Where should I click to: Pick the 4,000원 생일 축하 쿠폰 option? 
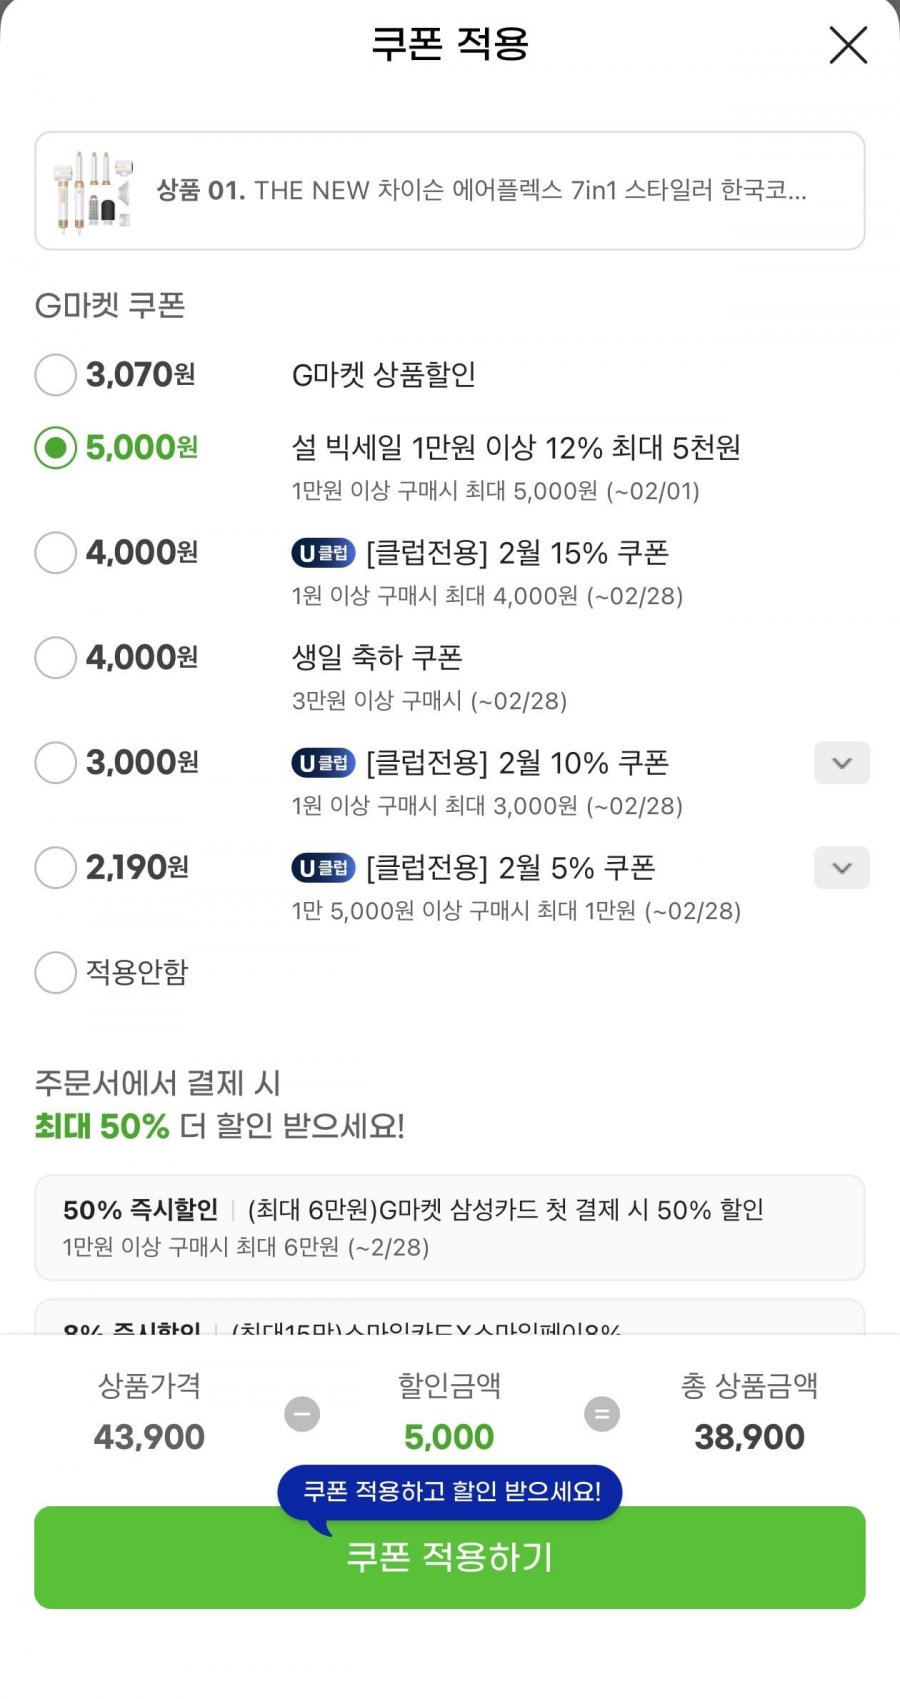tap(56, 658)
